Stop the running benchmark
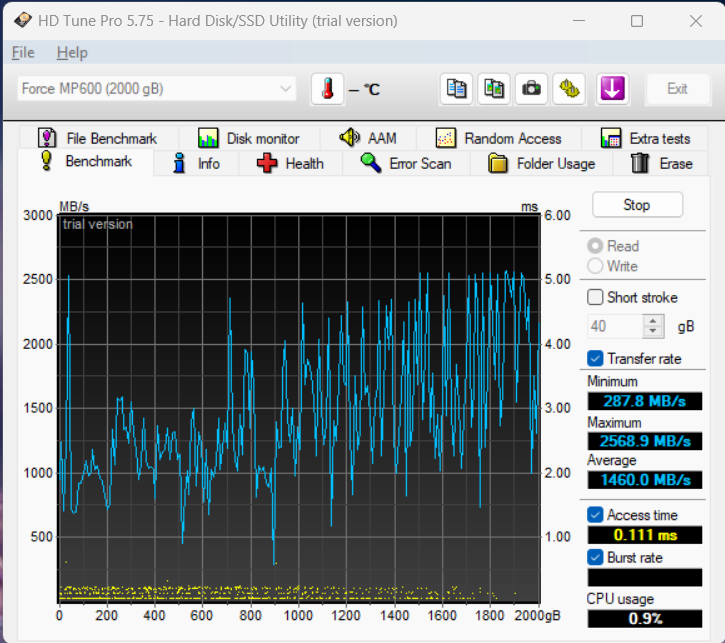725x643 pixels. pyautogui.click(x=637, y=205)
